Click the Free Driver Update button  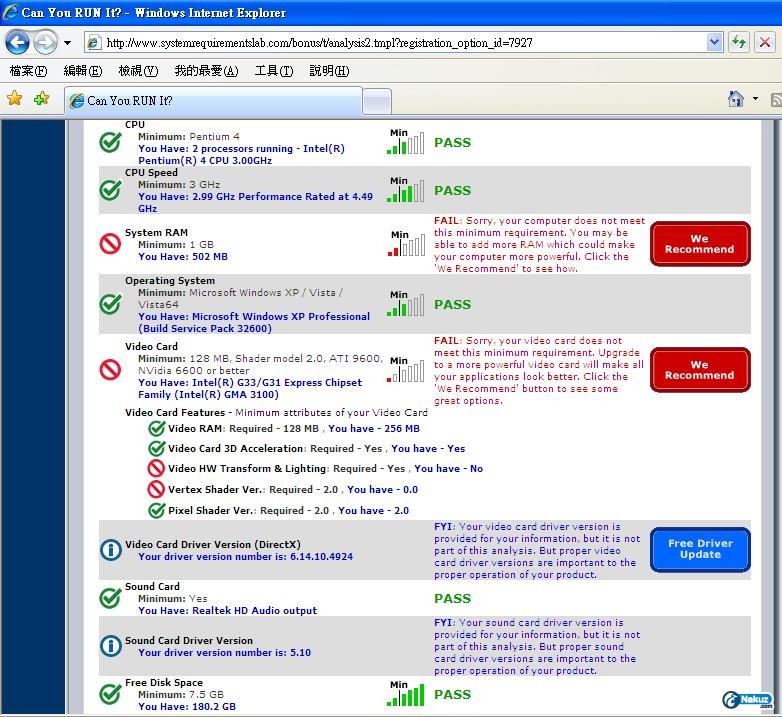click(700, 549)
